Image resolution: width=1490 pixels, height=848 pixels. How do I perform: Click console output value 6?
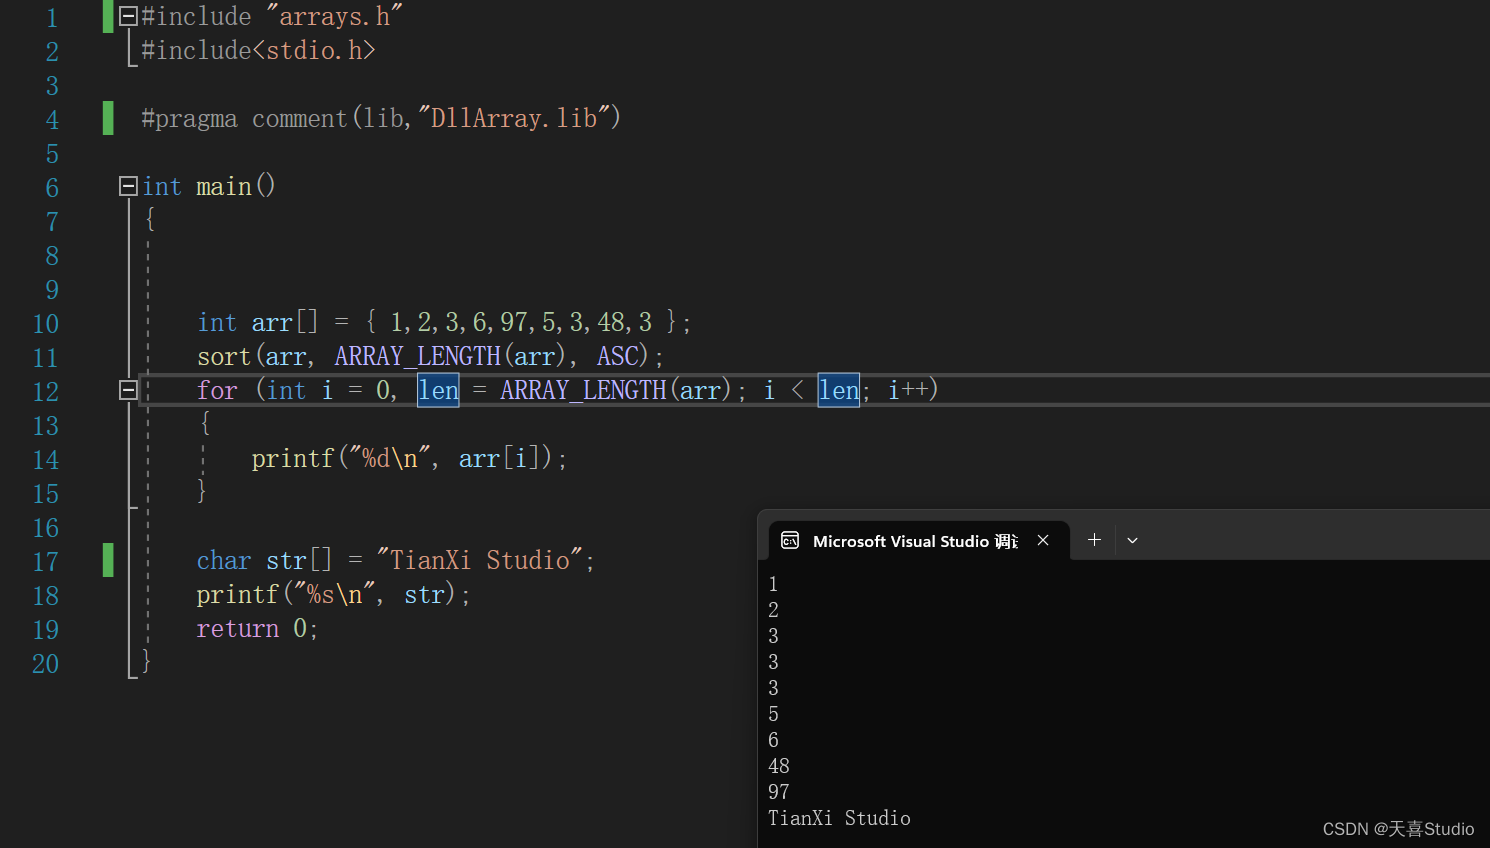(x=773, y=740)
